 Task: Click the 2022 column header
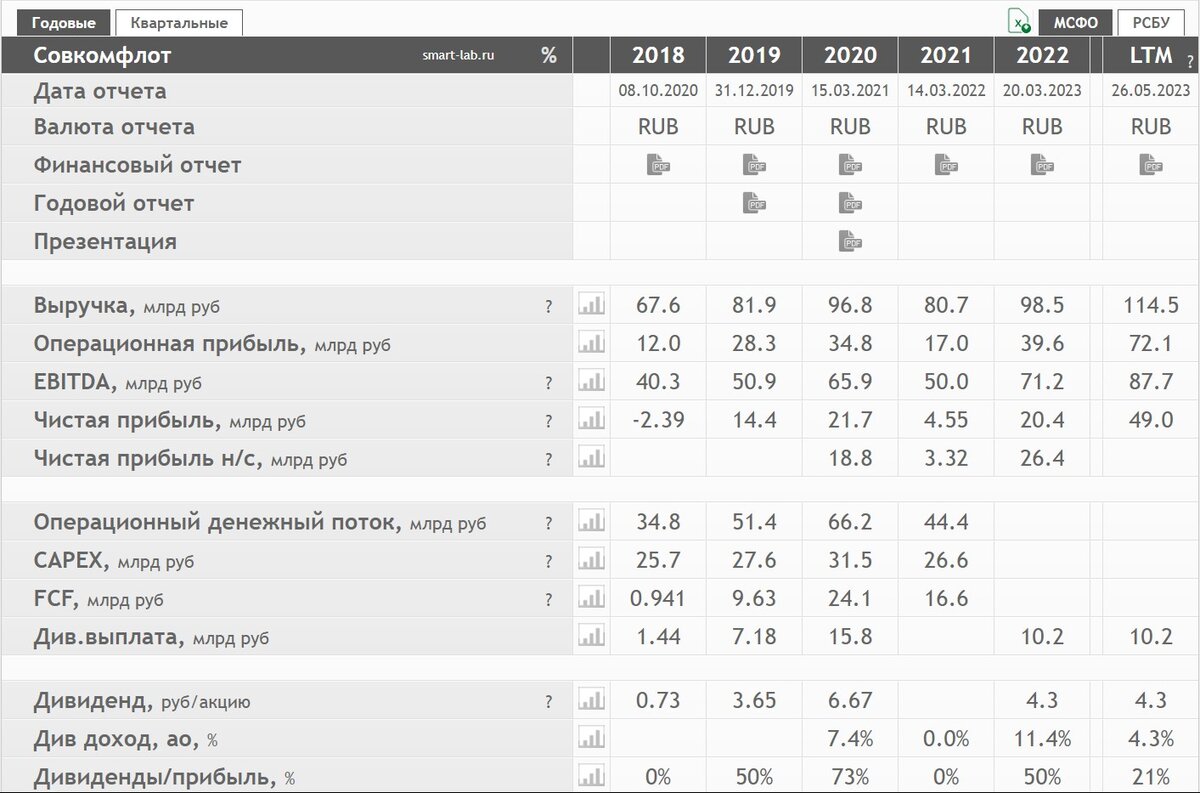1042,55
